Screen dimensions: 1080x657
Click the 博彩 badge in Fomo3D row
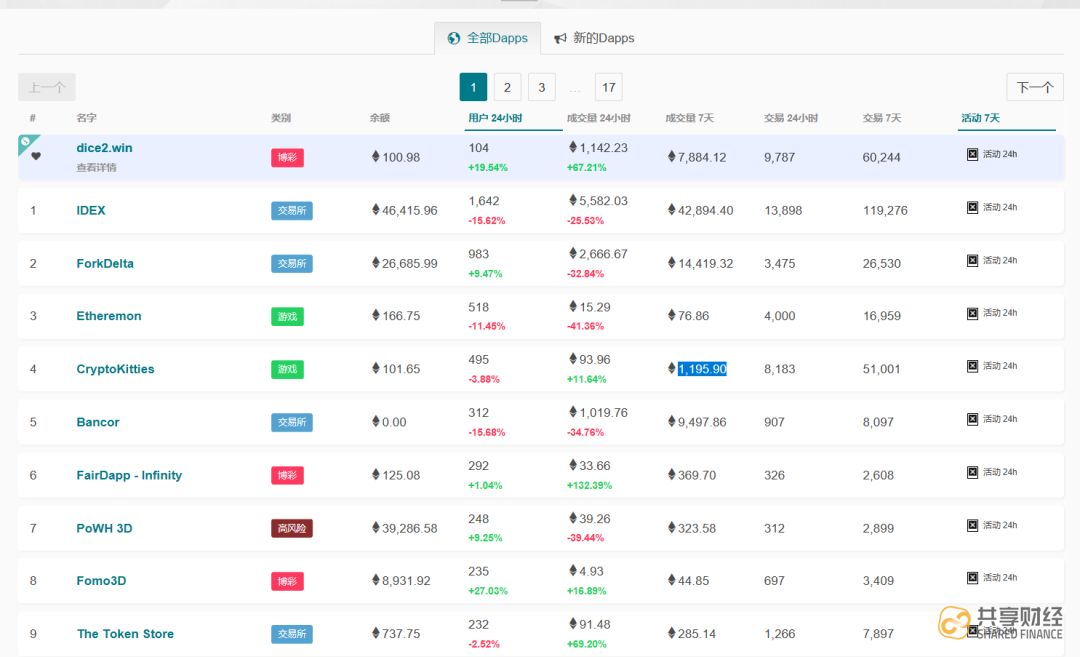coord(287,581)
